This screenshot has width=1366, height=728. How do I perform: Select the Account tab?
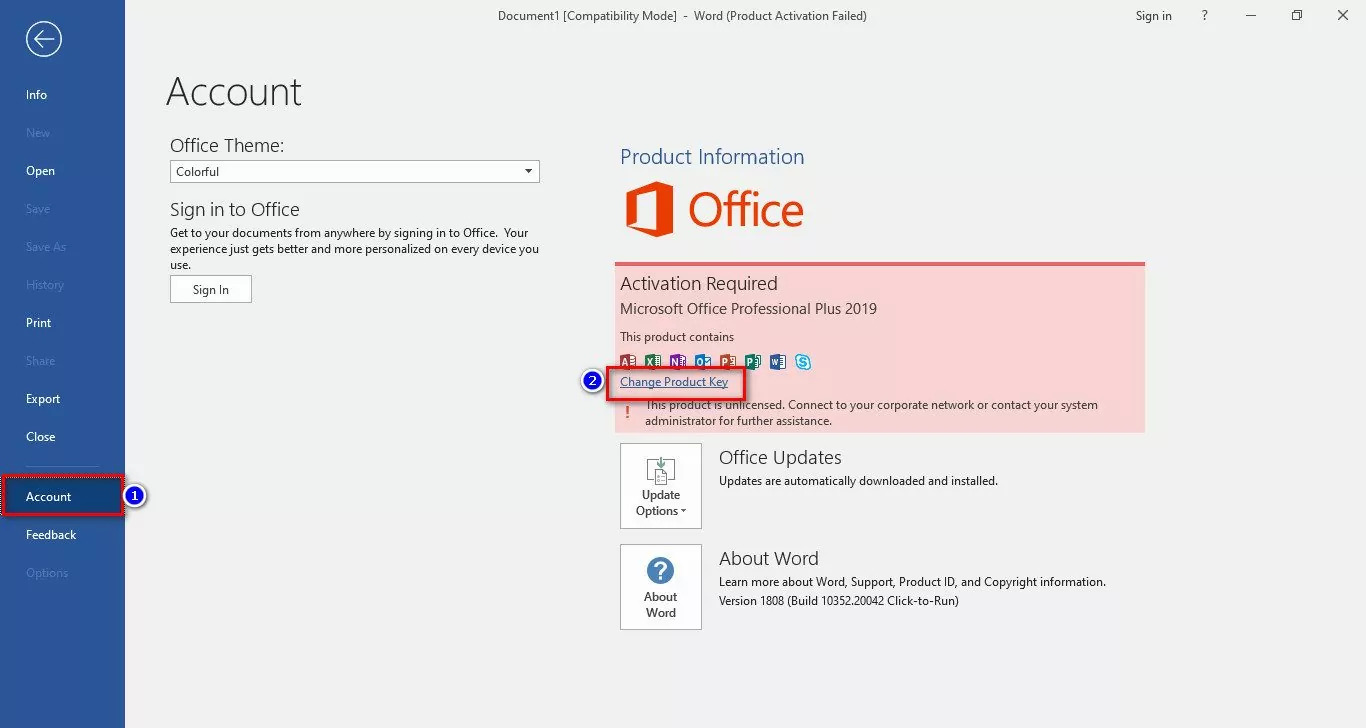click(62, 497)
